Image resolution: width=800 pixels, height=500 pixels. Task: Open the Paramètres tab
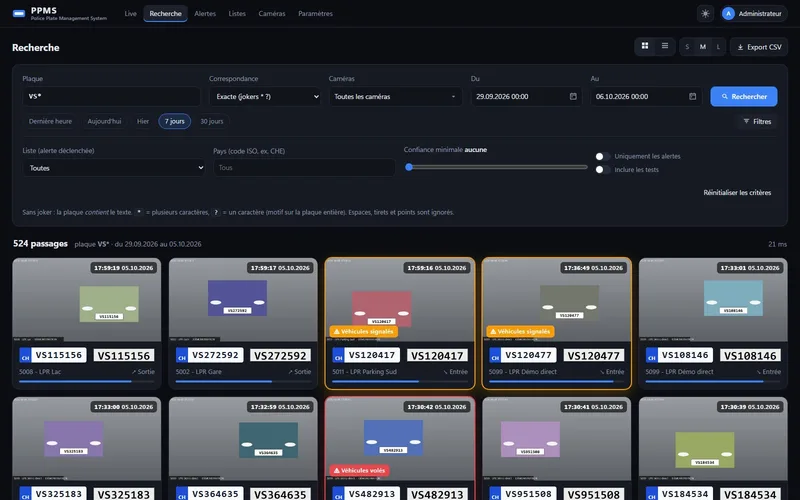[315, 14]
